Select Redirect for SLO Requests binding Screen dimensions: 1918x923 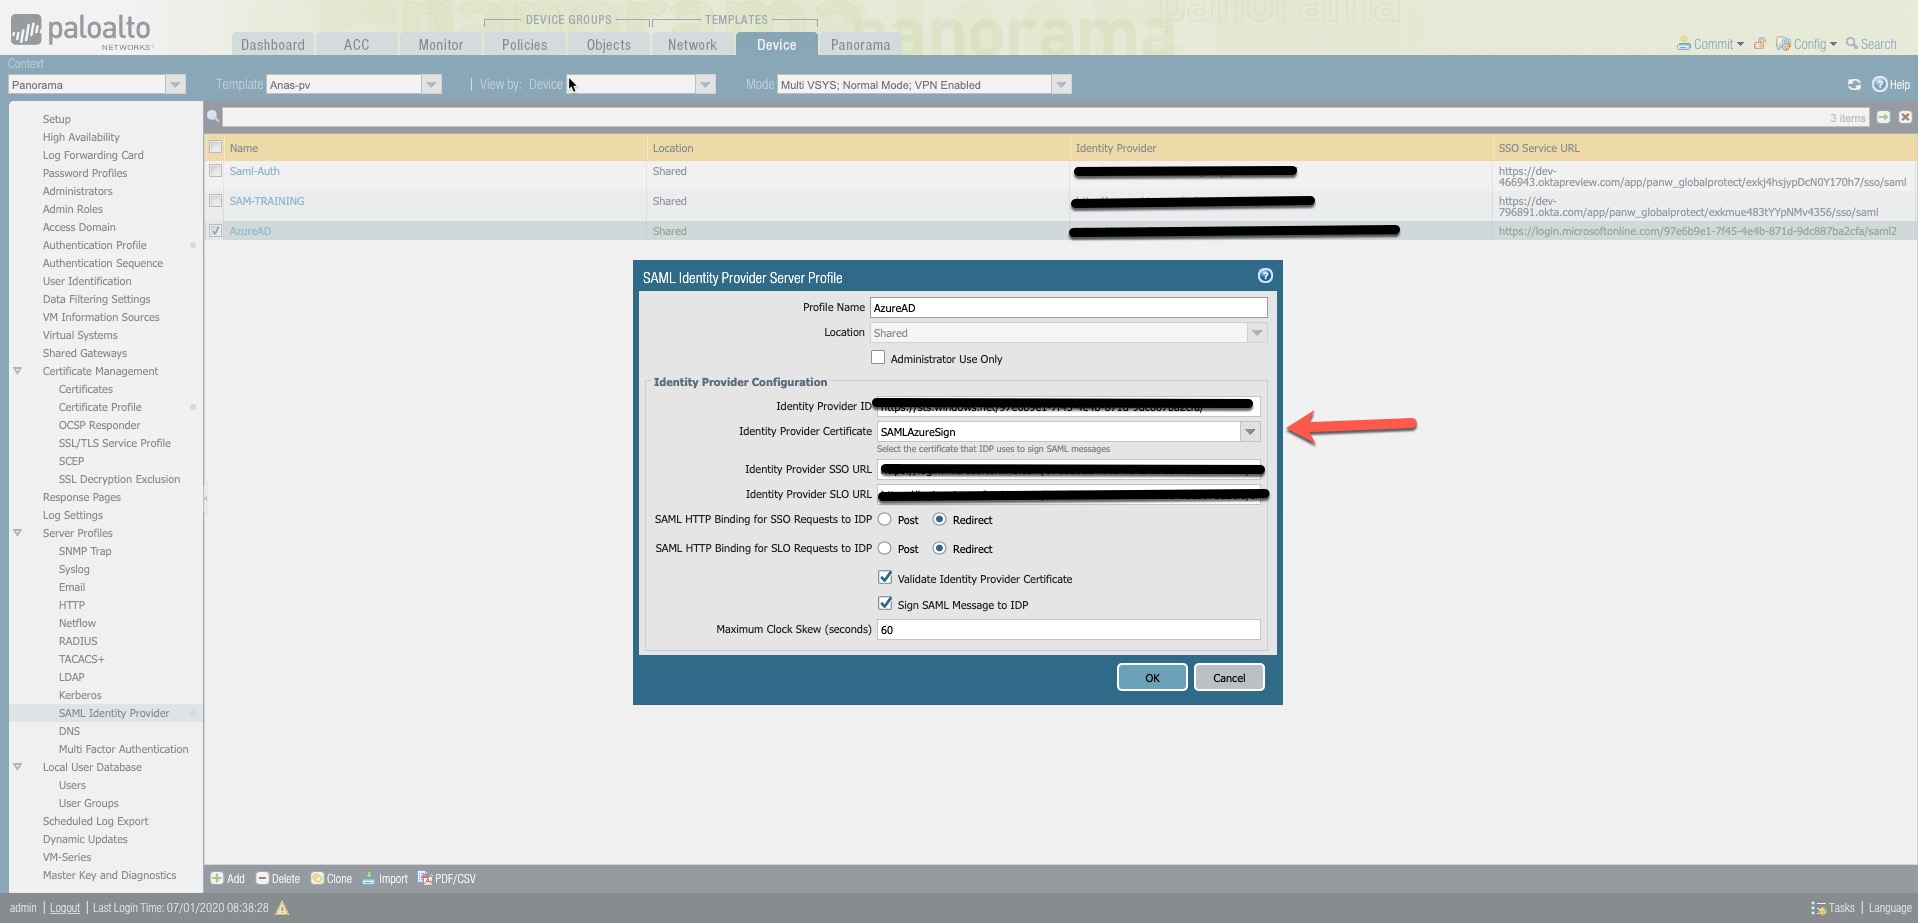pyautogui.click(x=939, y=549)
